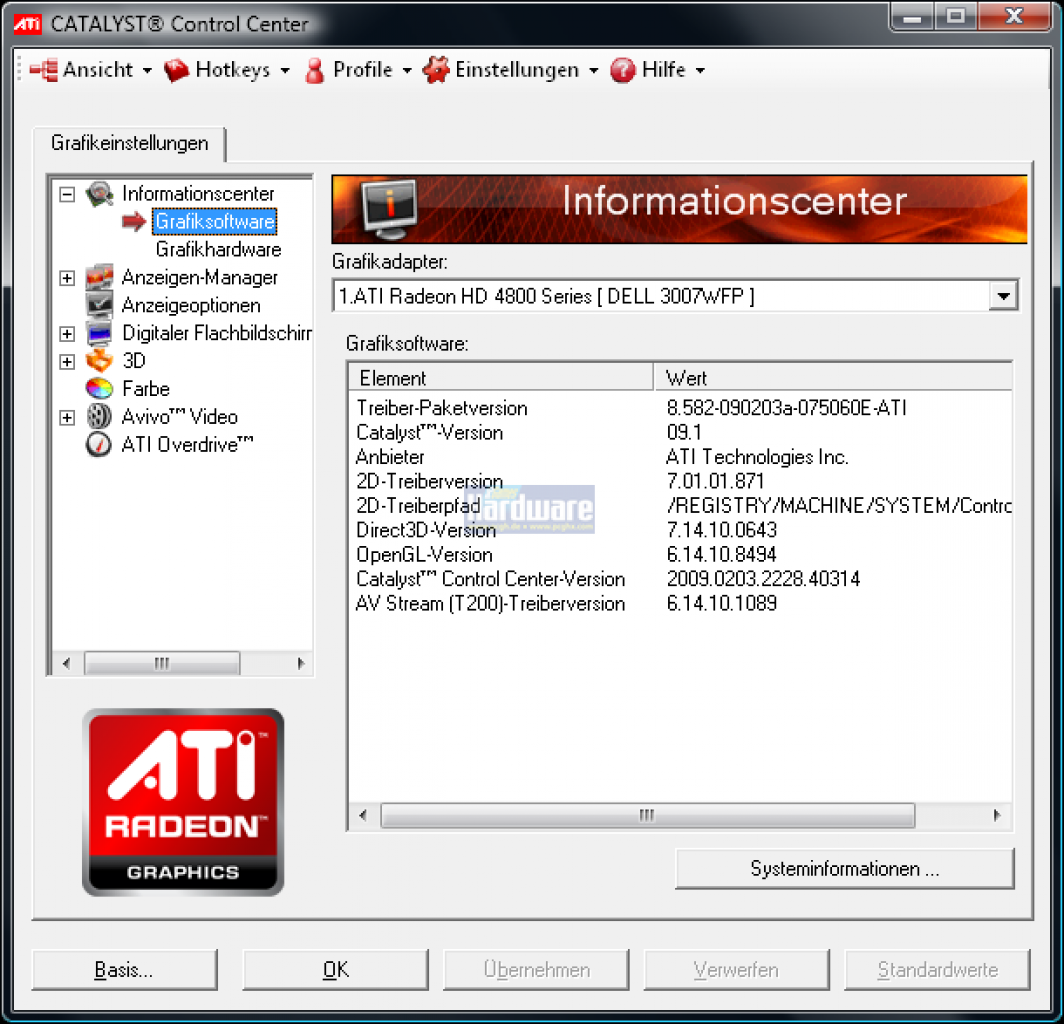Screen dimensions: 1064x1024
Task: Select Farbe in the tree
Action: pos(146,389)
